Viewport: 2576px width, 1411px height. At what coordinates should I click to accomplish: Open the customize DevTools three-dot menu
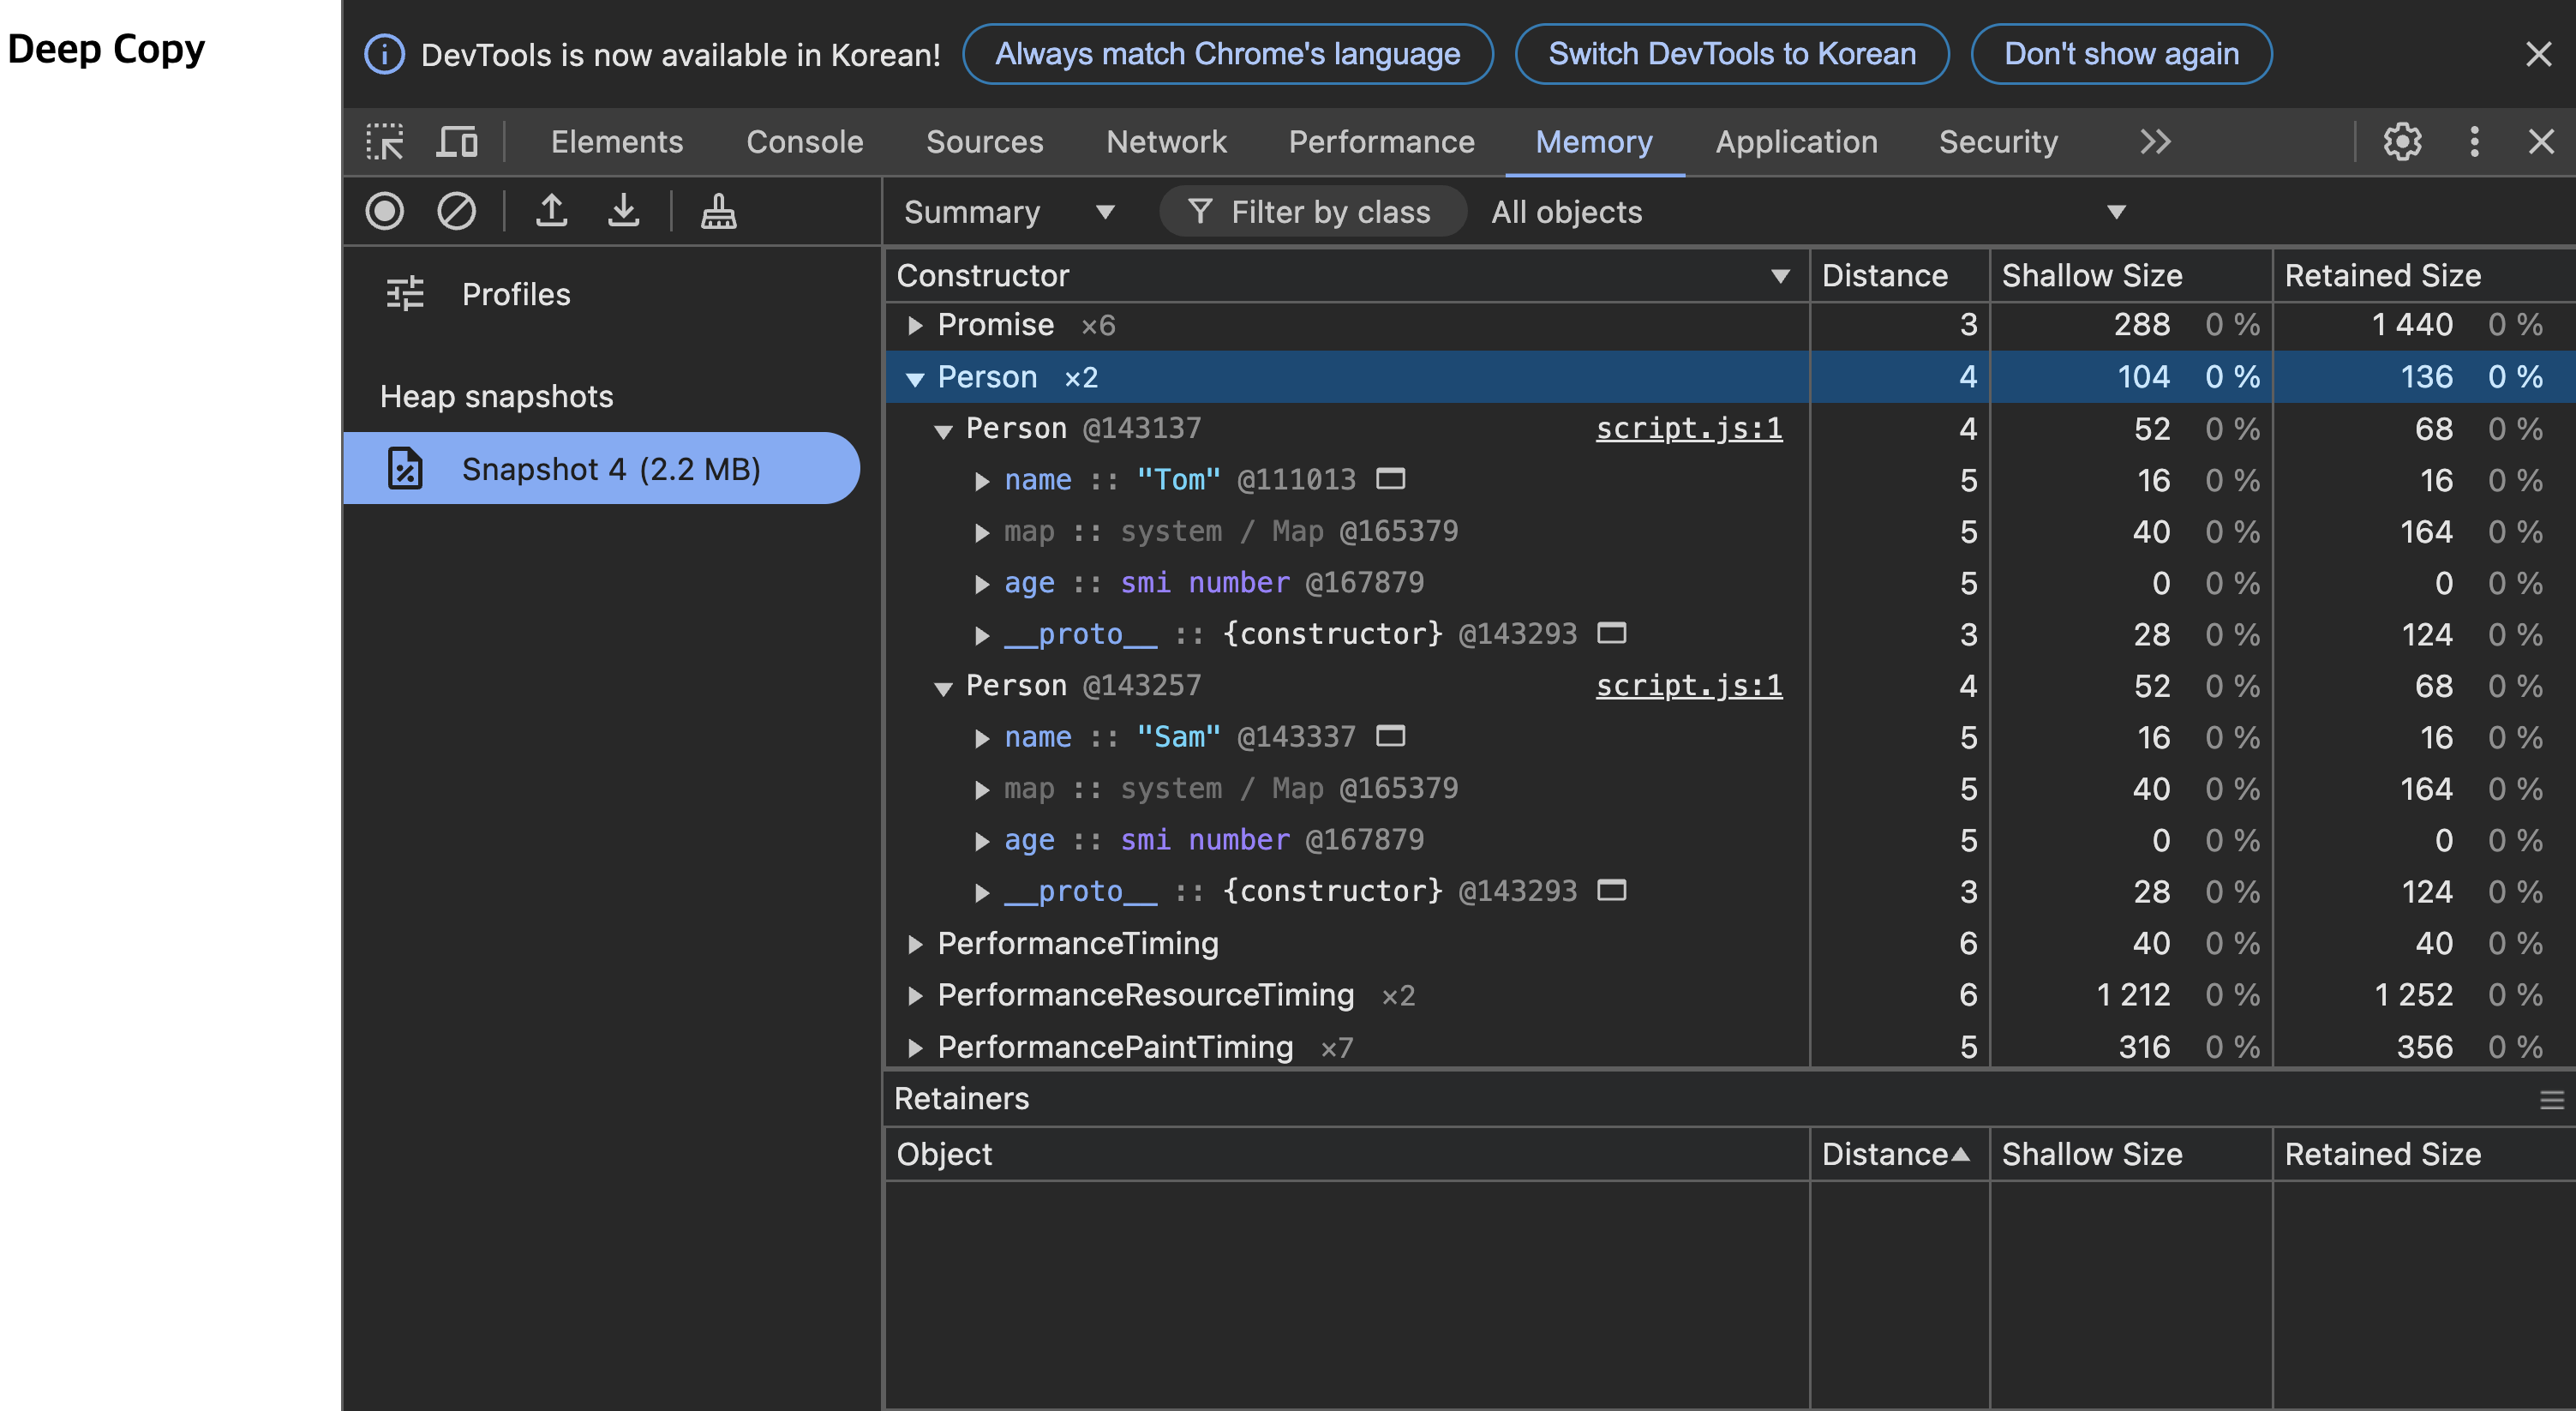point(2474,141)
